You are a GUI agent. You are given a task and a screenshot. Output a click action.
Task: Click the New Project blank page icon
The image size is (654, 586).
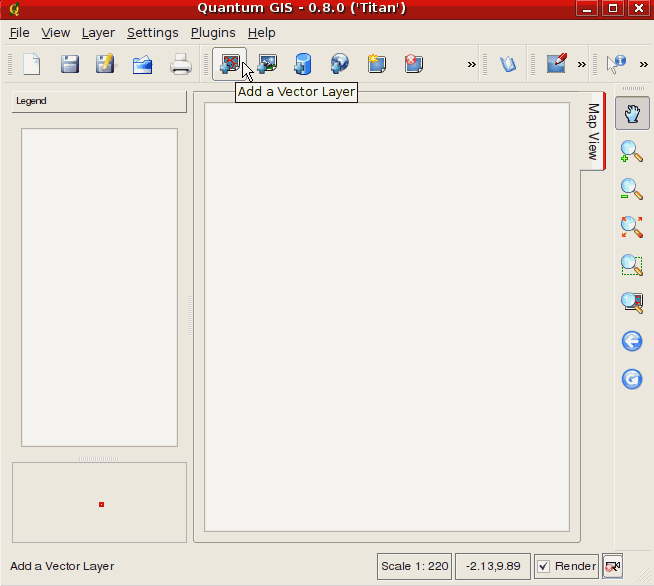click(32, 64)
